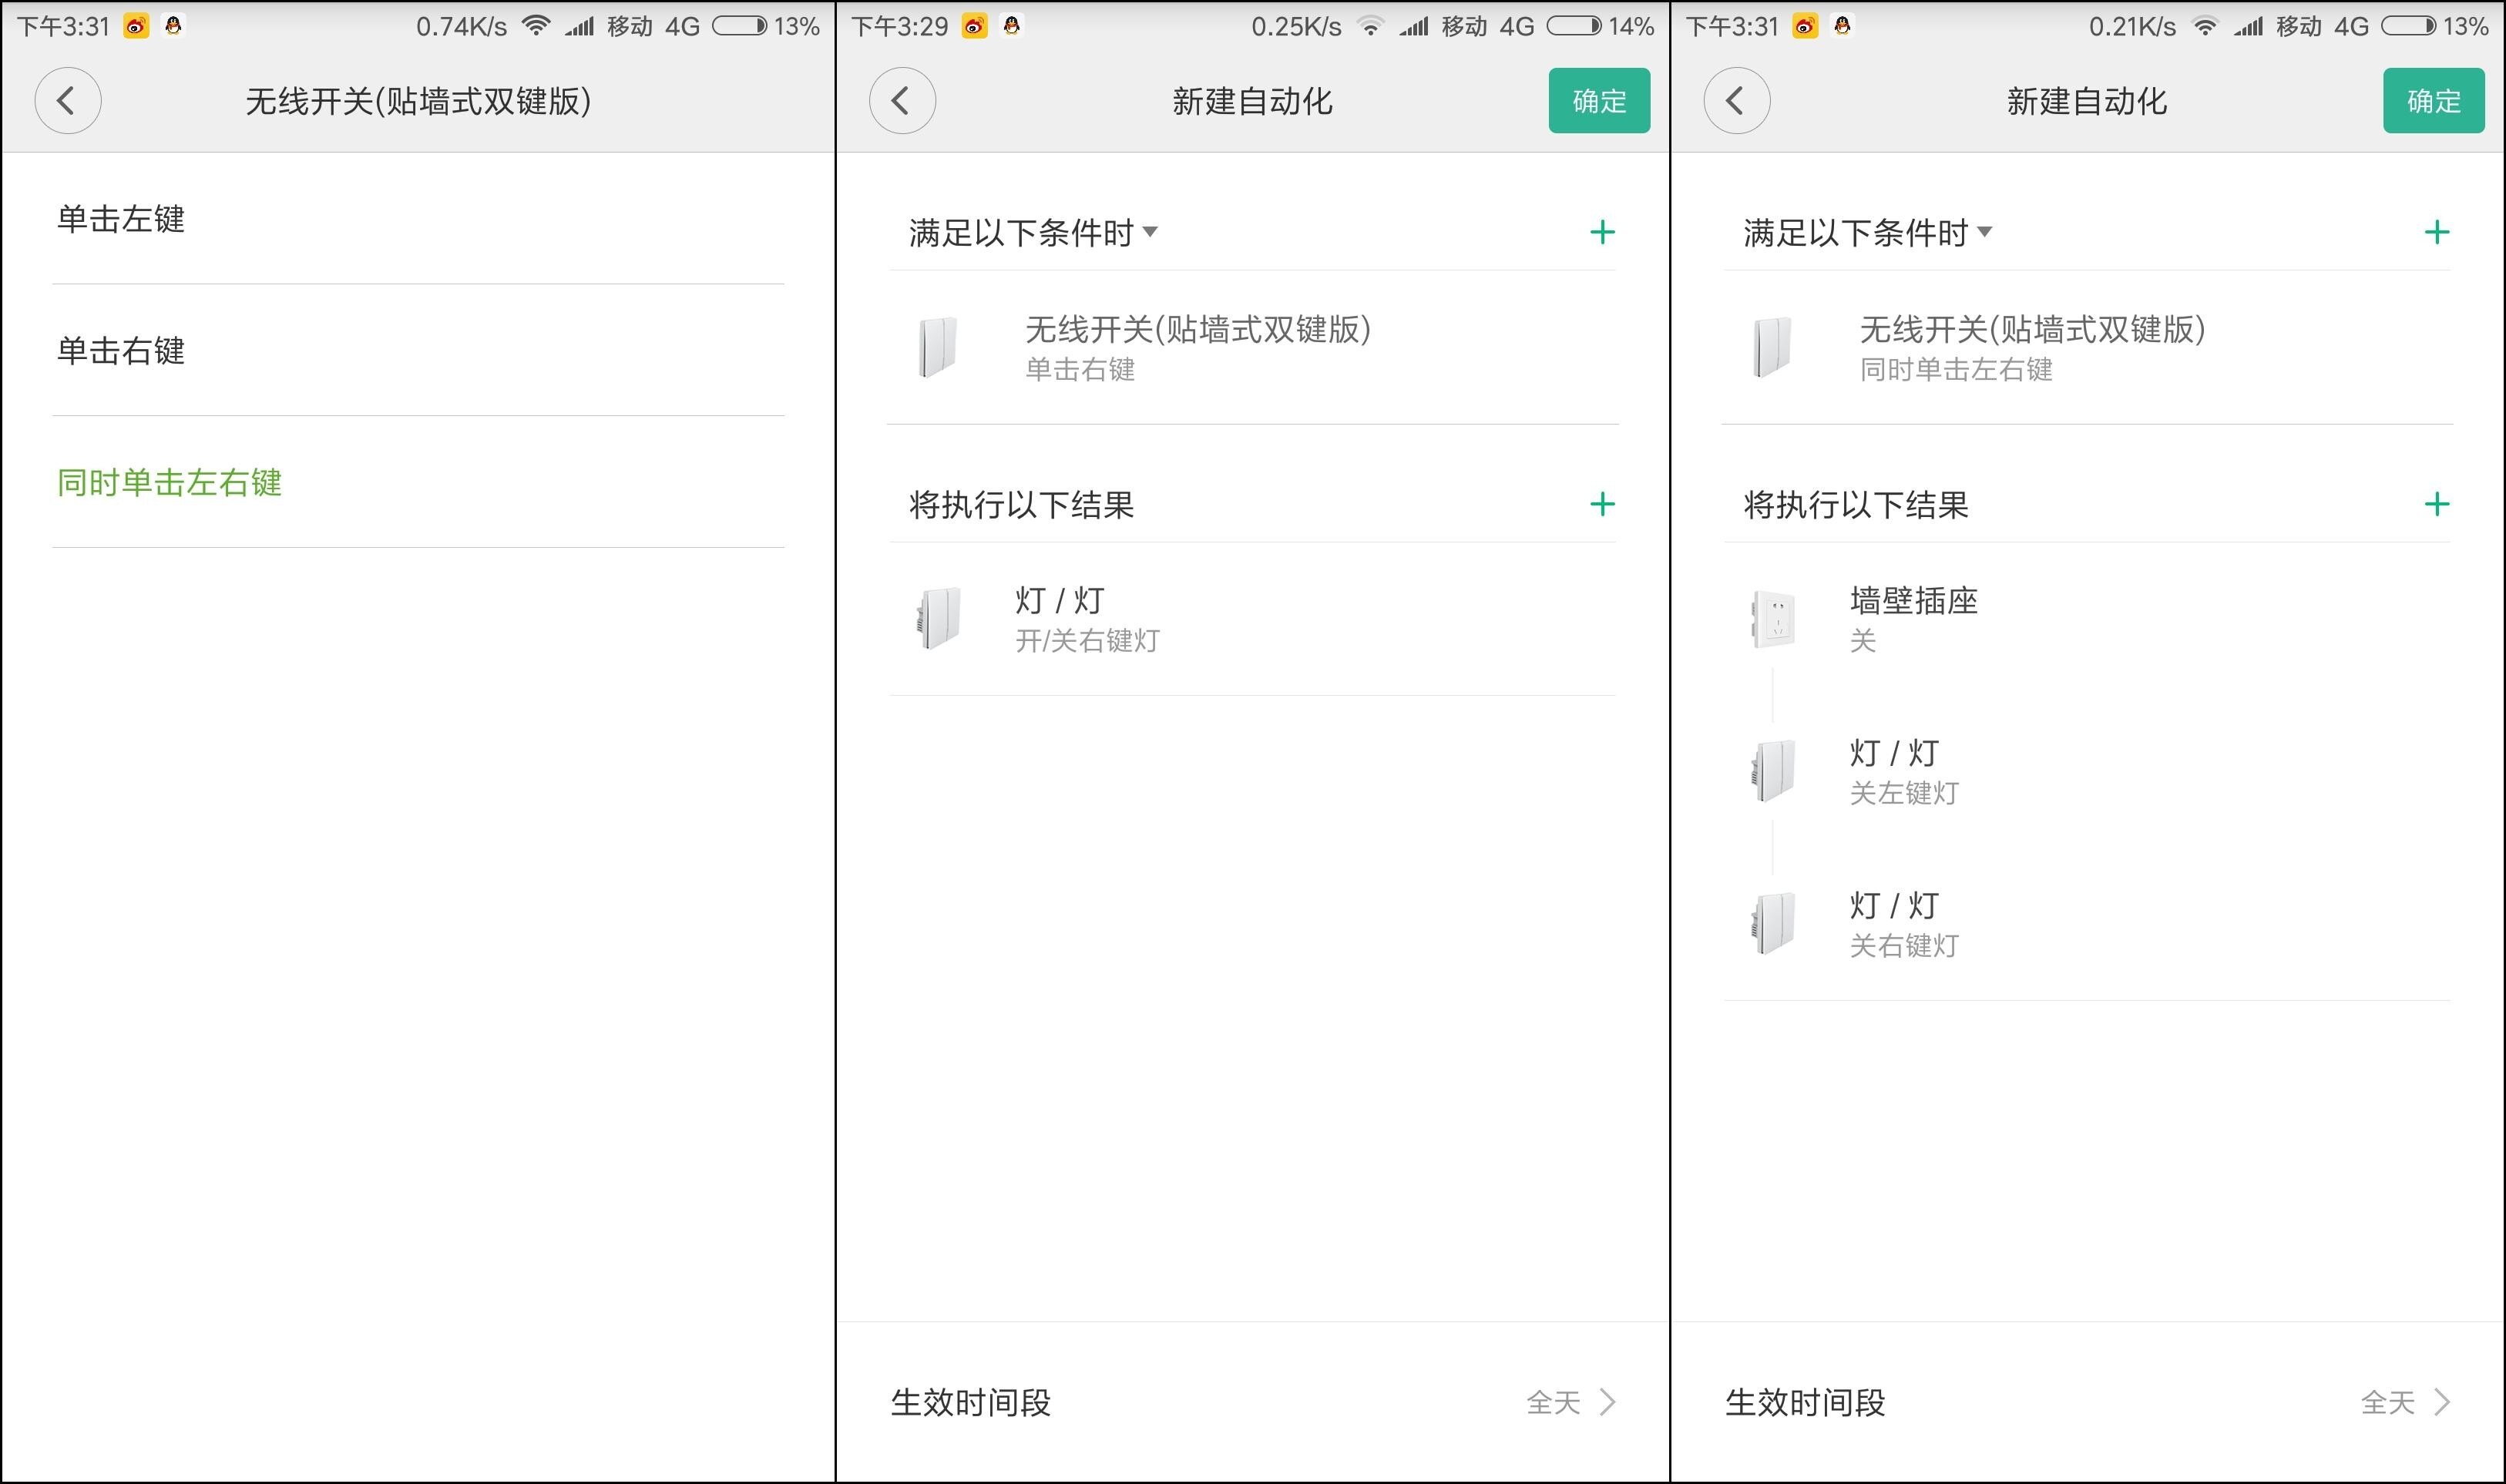
Task: Tap back arrow in middle automation screen
Action: [902, 100]
